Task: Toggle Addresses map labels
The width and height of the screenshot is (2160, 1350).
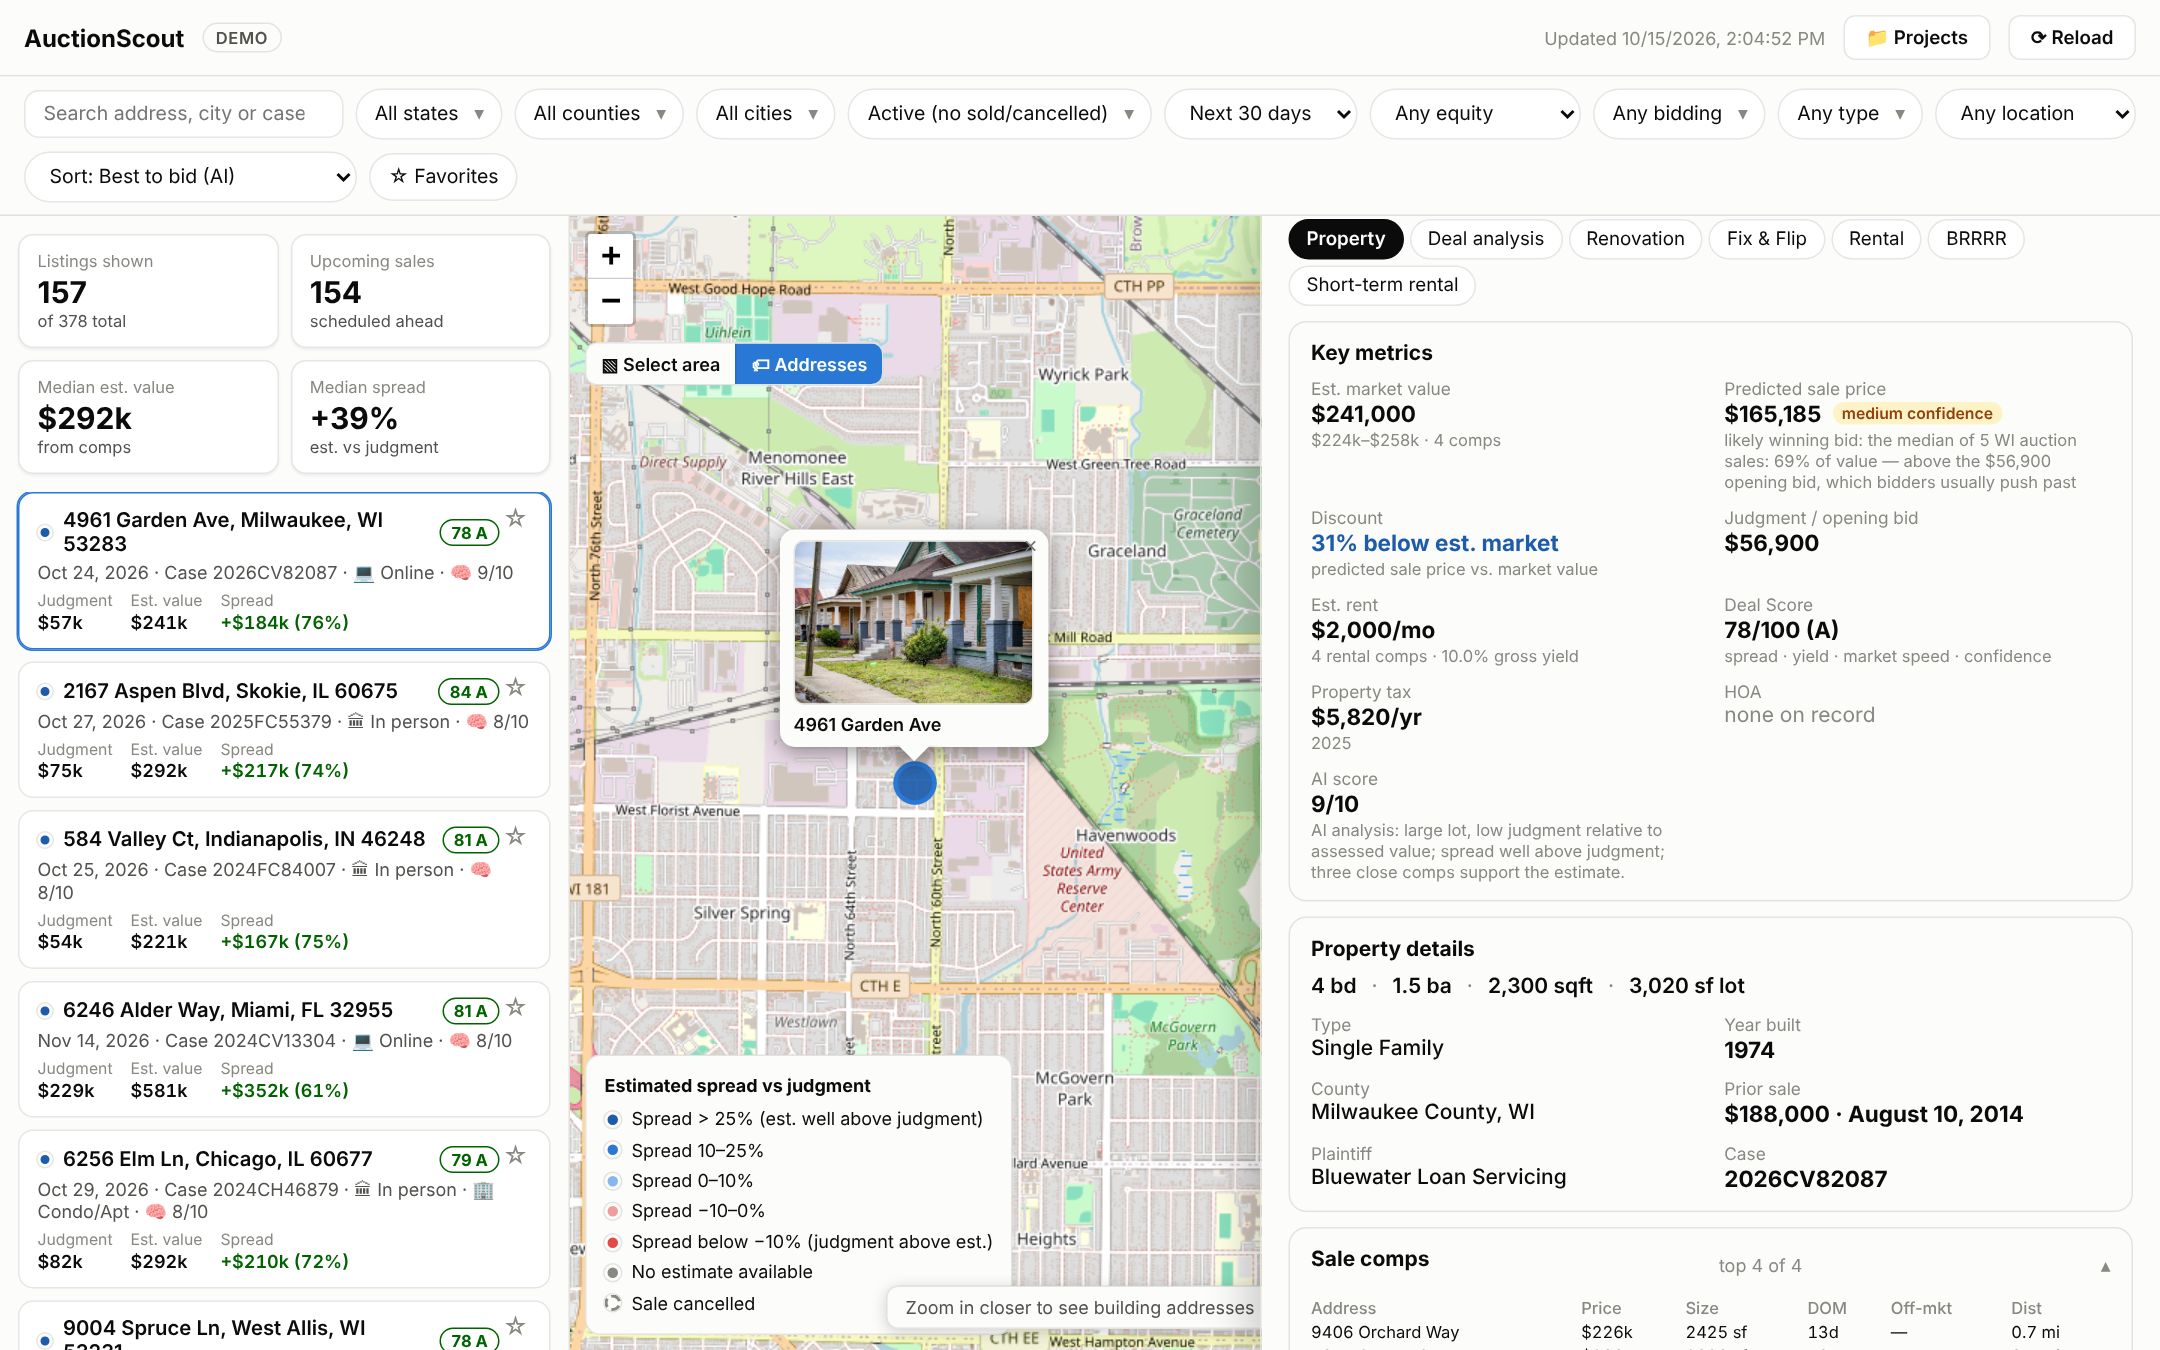Action: (x=809, y=365)
